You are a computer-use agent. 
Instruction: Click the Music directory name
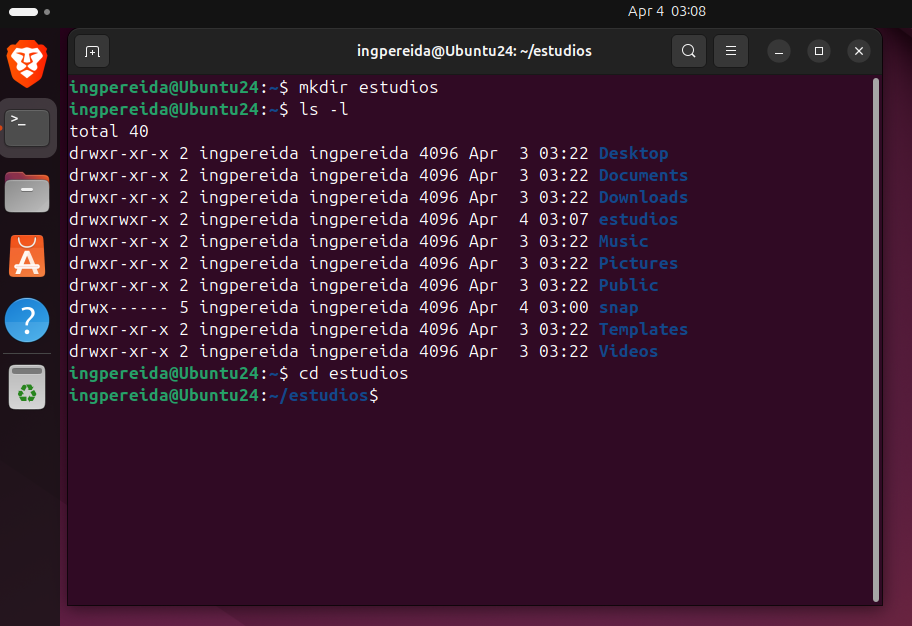click(624, 241)
